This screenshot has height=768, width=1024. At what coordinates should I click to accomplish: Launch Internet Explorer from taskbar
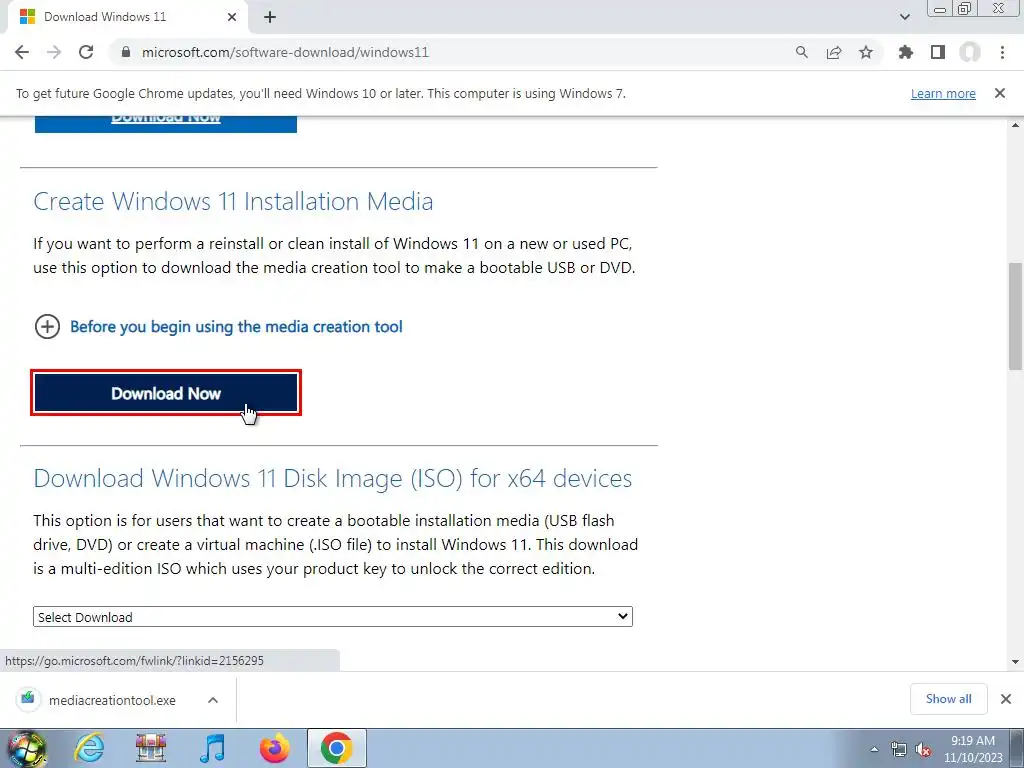click(89, 748)
